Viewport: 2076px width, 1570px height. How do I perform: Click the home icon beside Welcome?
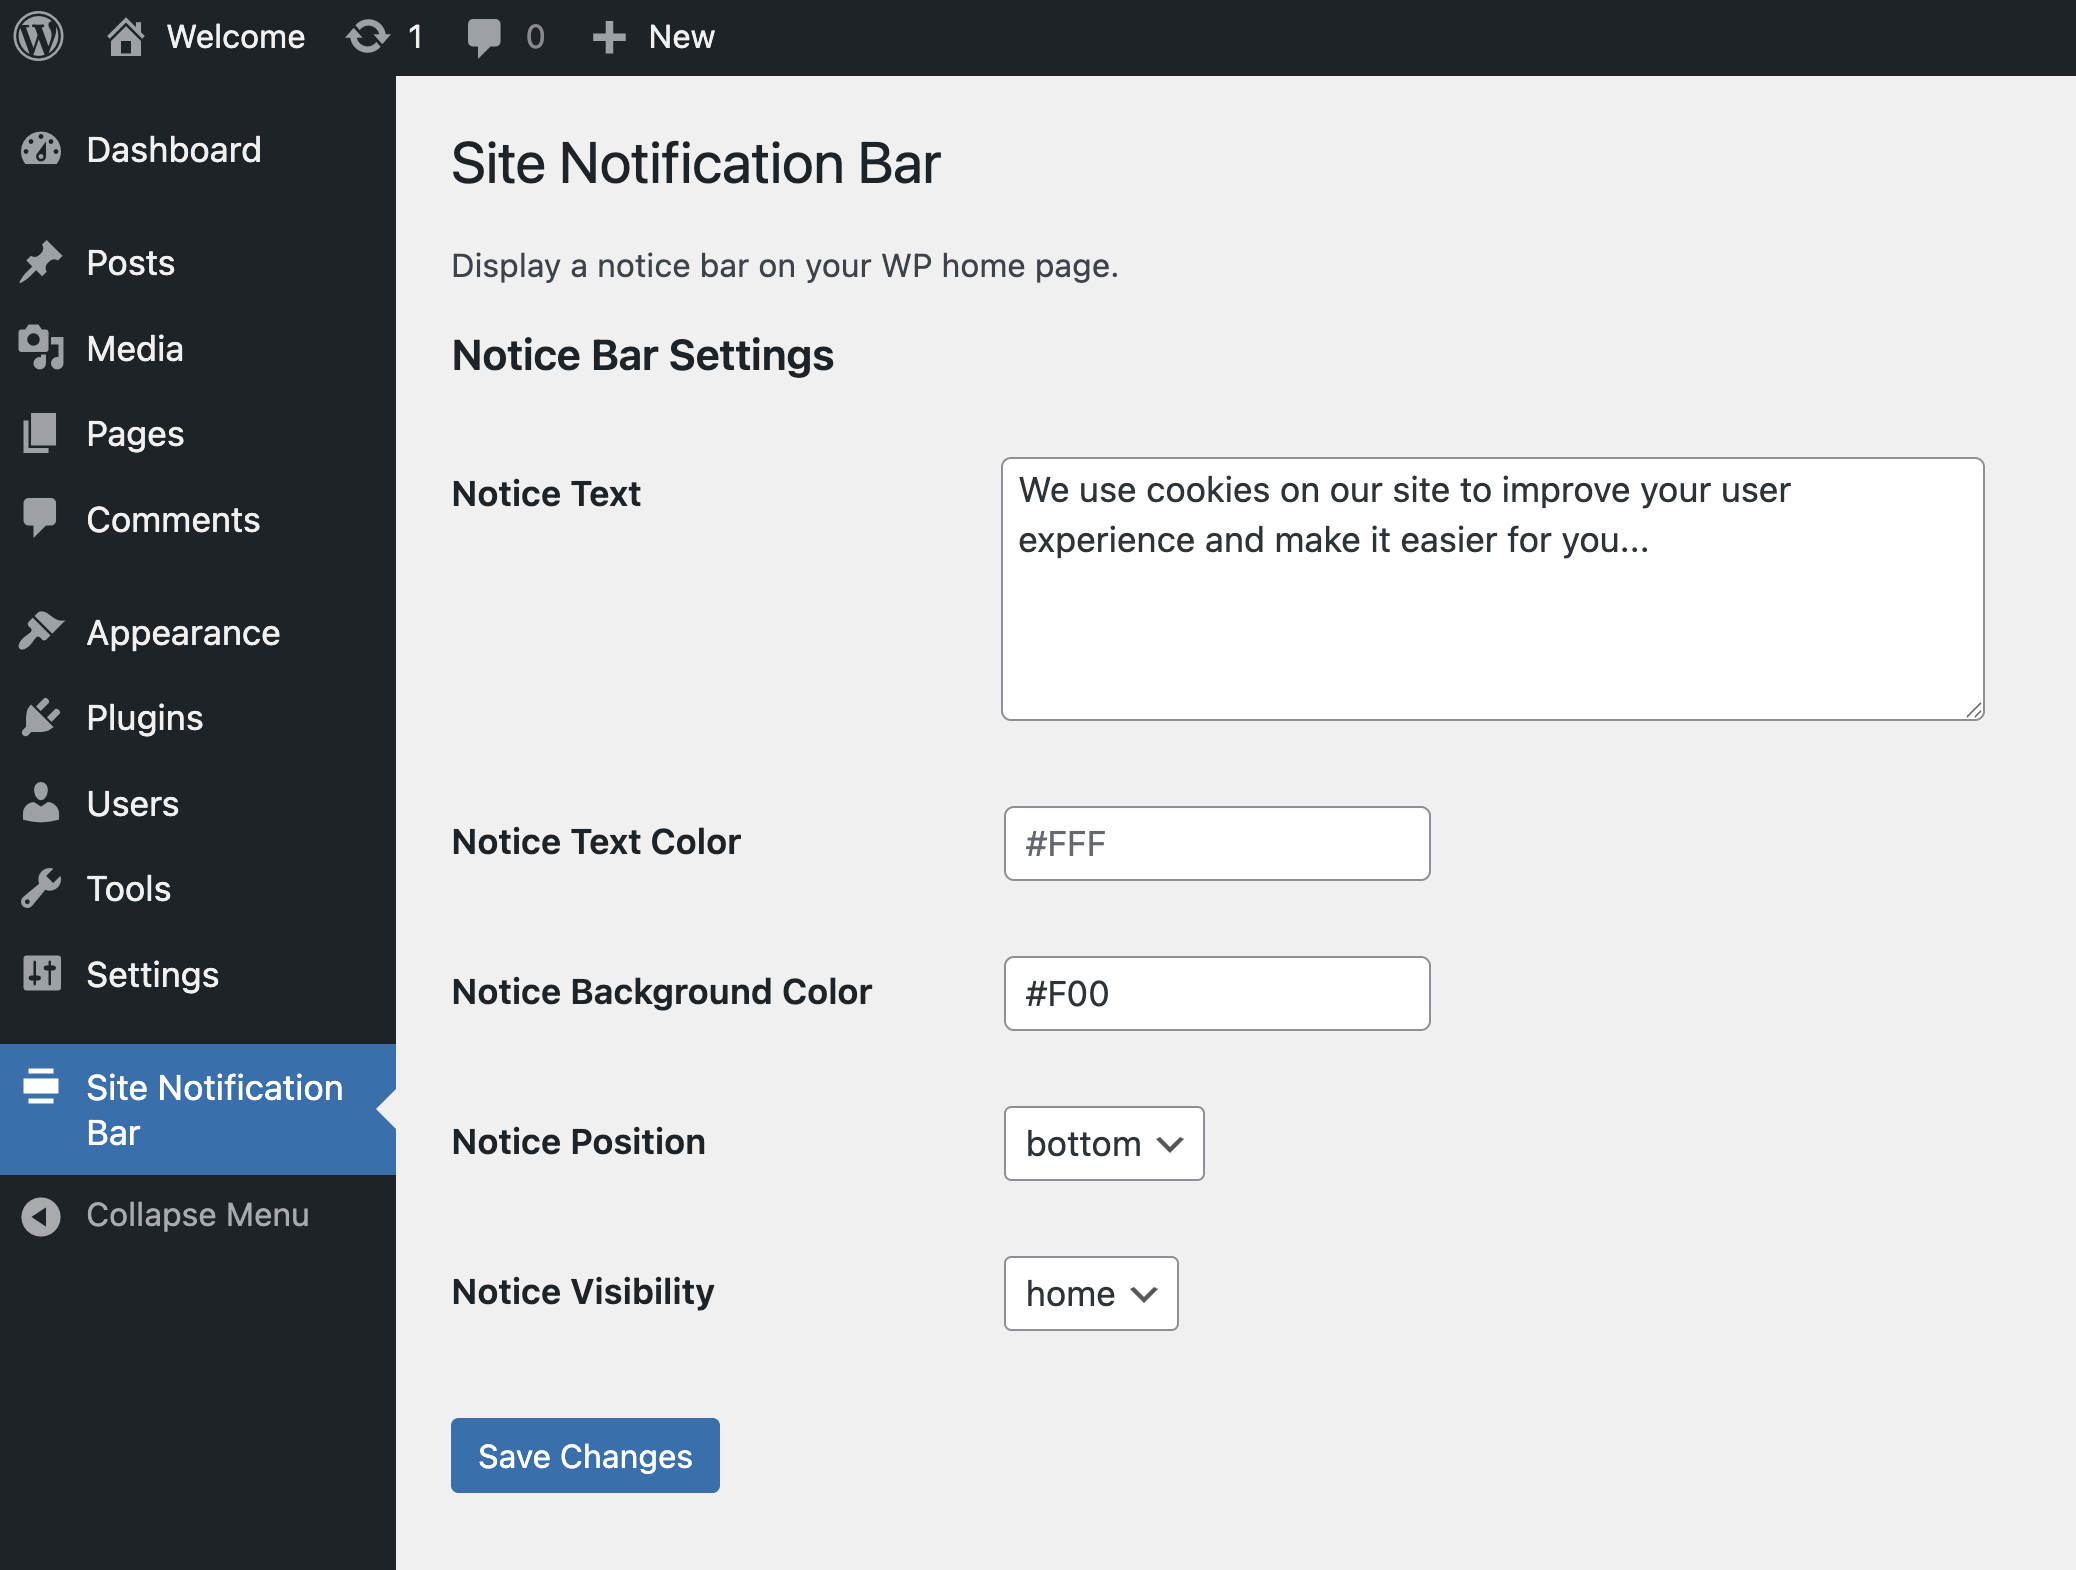(x=125, y=37)
